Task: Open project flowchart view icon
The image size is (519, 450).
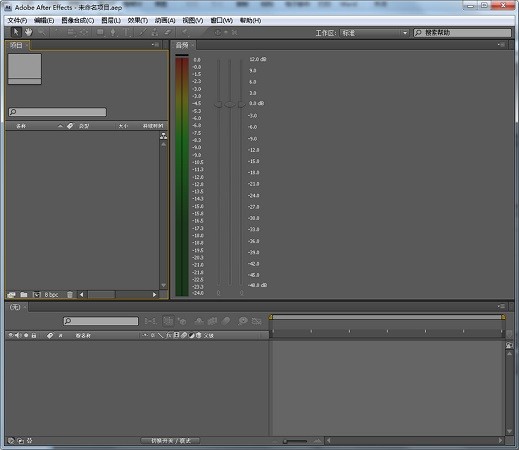Action: tap(163, 136)
